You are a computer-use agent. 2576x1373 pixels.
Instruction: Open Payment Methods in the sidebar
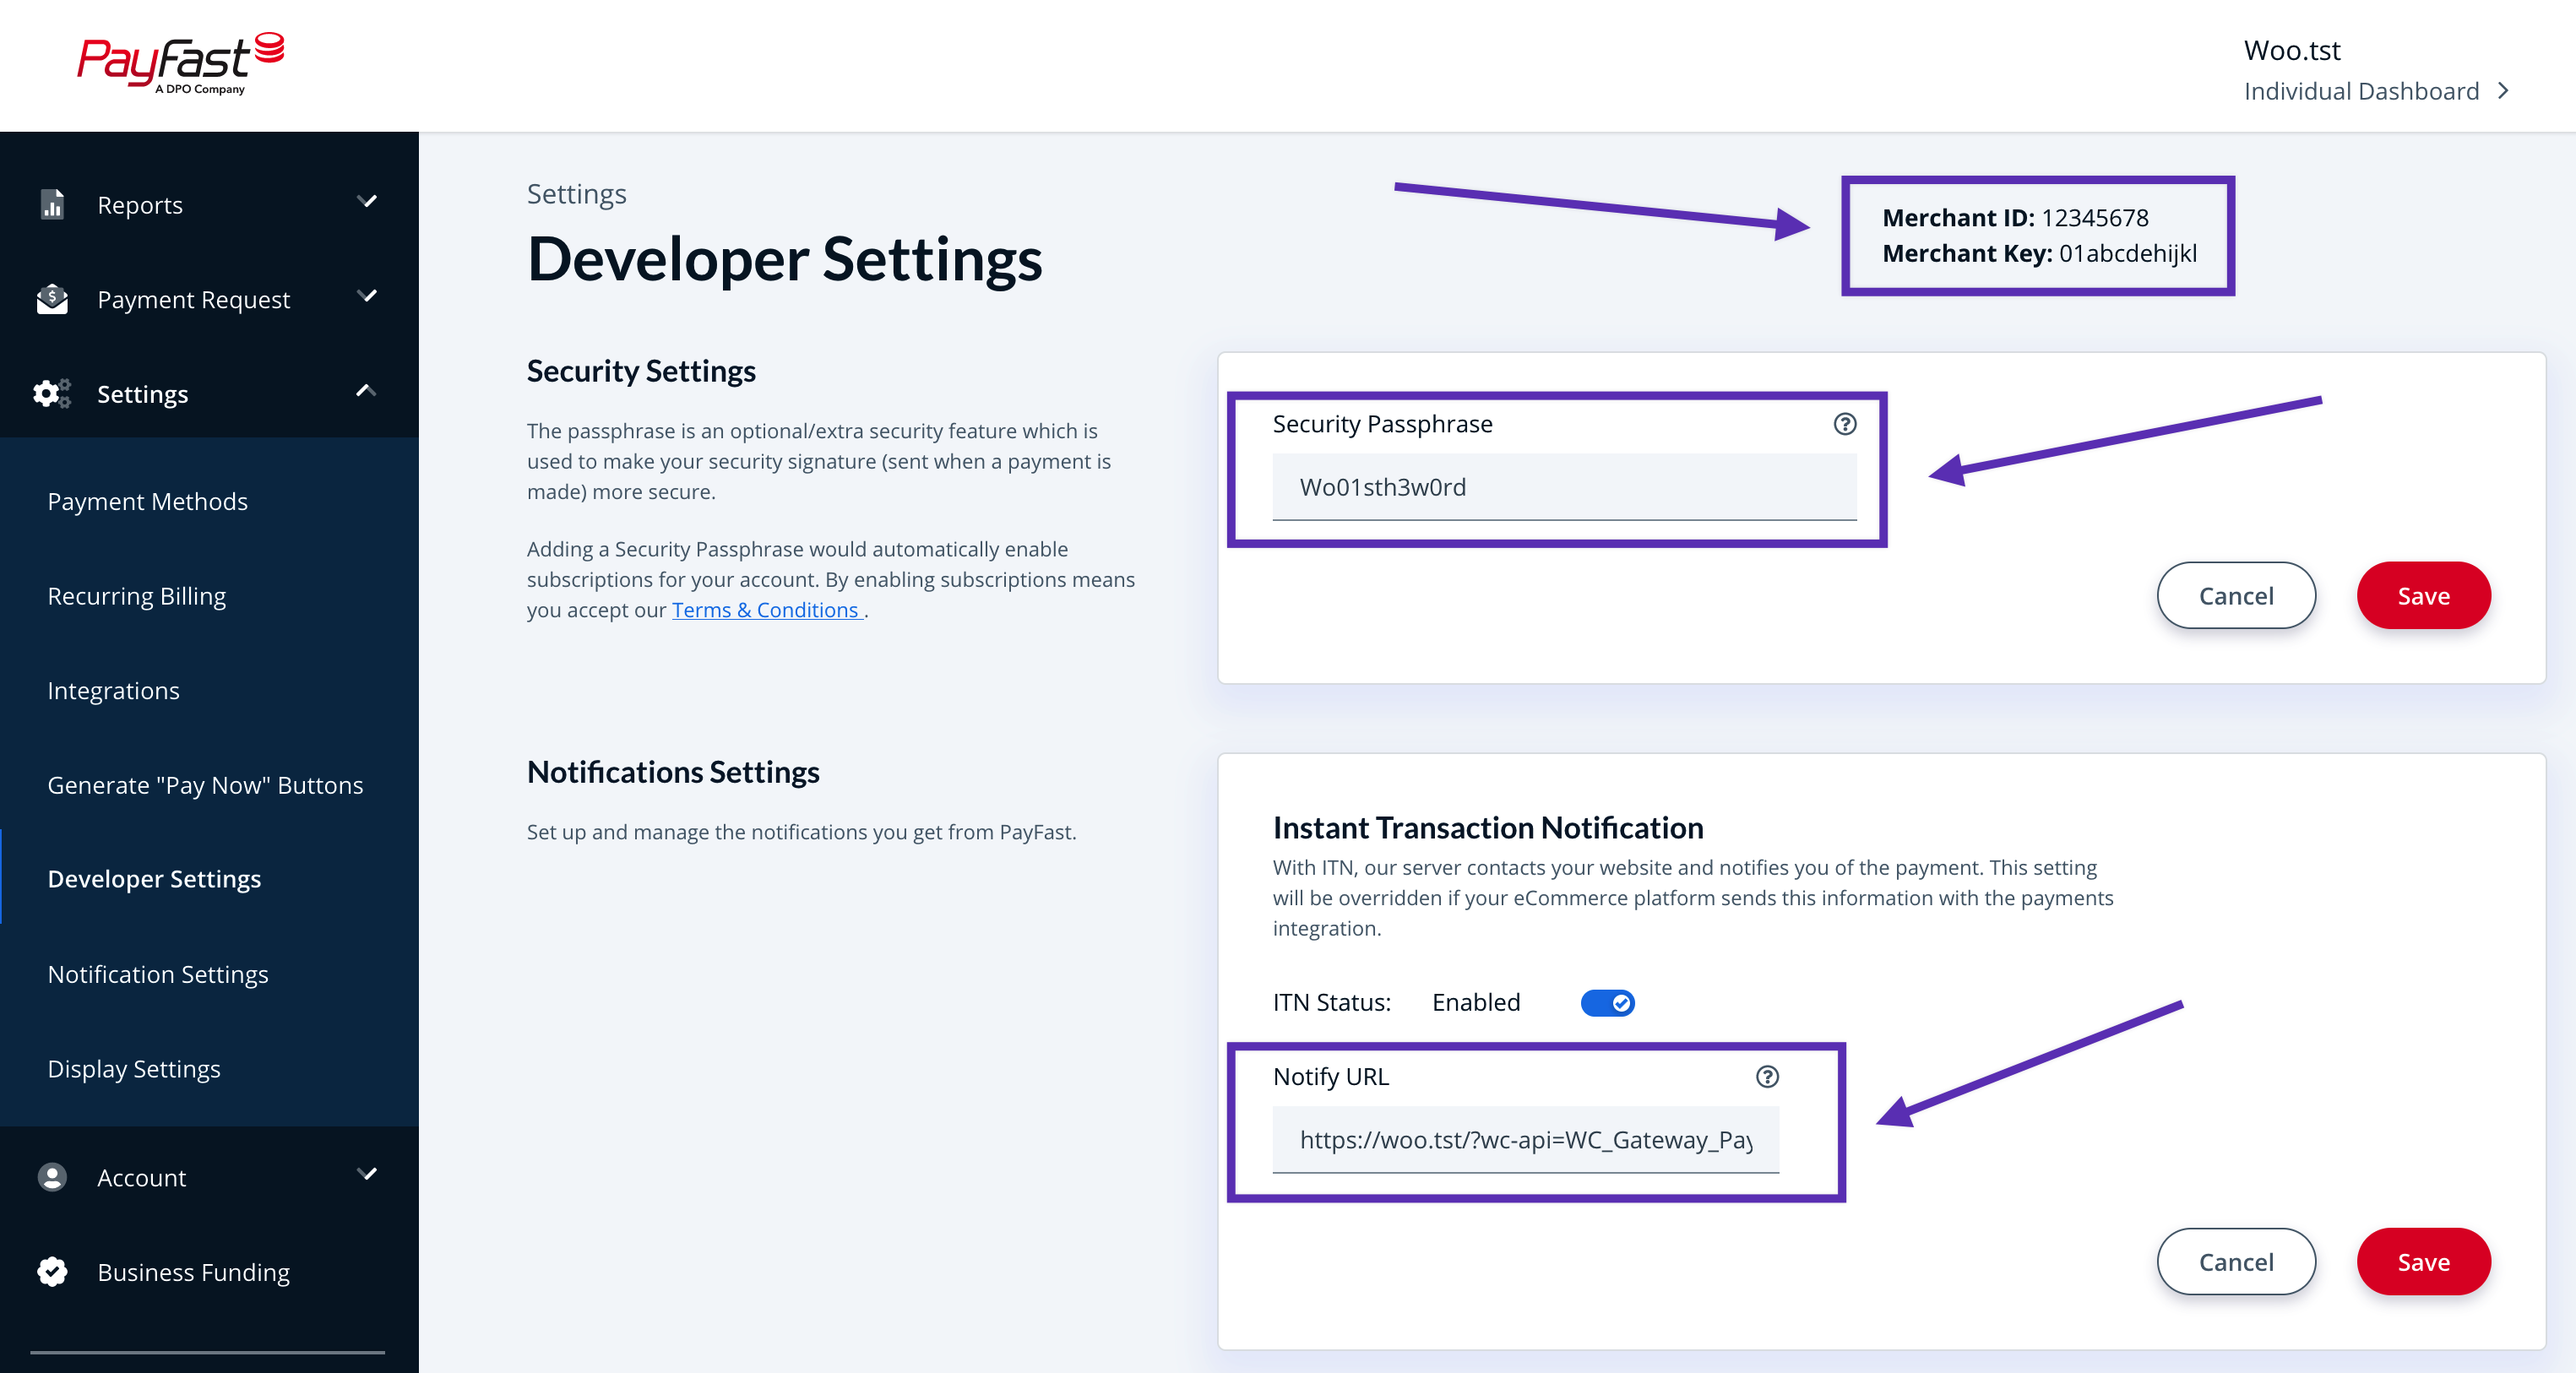(147, 501)
